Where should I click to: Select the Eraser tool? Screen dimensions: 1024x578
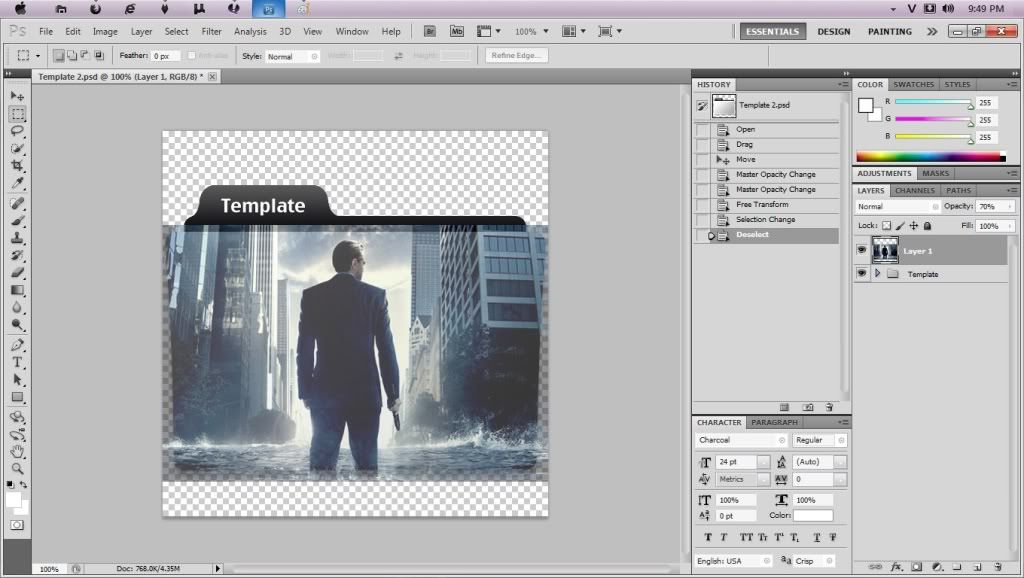pos(17,272)
